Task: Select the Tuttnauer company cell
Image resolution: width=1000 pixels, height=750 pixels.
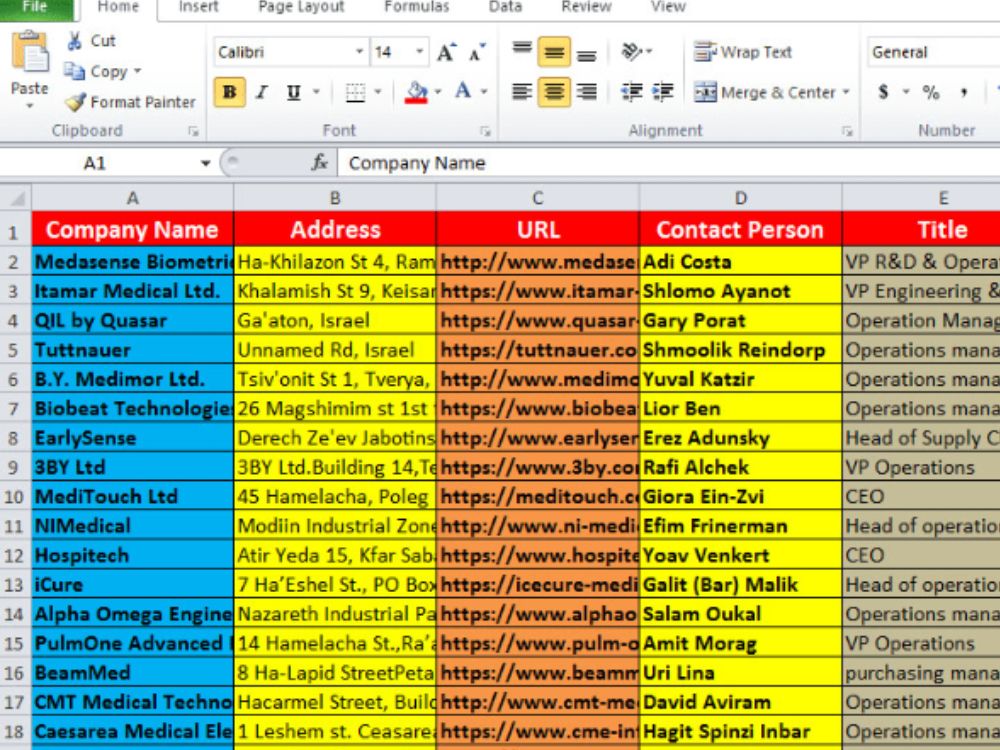Action: tap(132, 350)
